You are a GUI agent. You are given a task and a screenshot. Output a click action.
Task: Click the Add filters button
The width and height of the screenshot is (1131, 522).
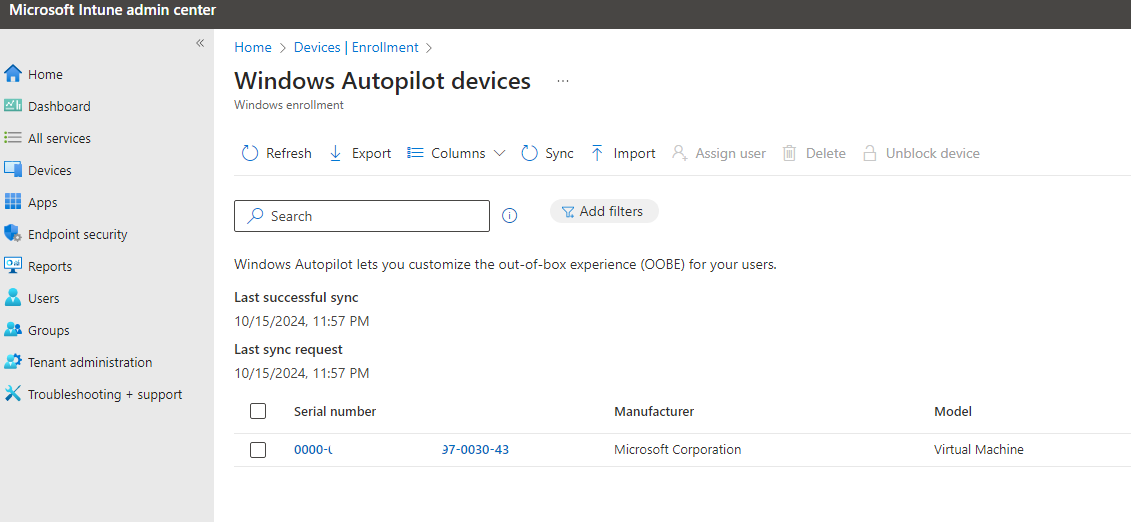click(x=604, y=211)
